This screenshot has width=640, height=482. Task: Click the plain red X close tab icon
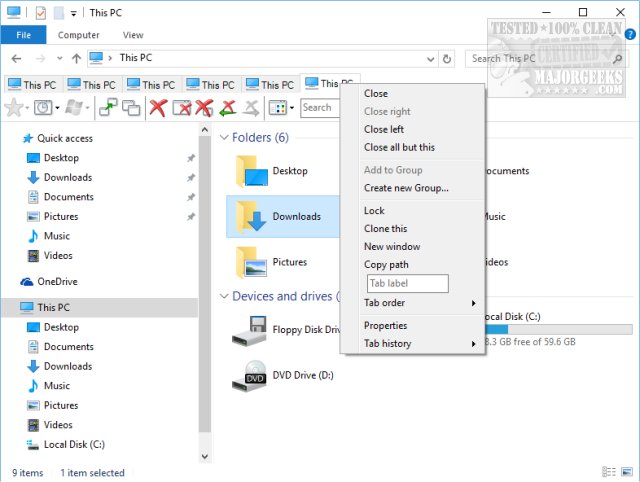tap(158, 108)
